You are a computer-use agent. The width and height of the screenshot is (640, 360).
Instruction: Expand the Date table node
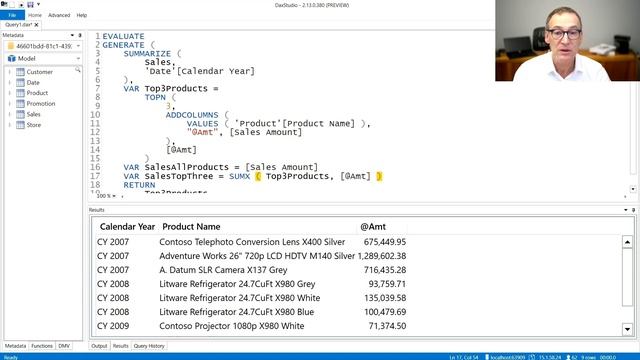click(x=10, y=82)
